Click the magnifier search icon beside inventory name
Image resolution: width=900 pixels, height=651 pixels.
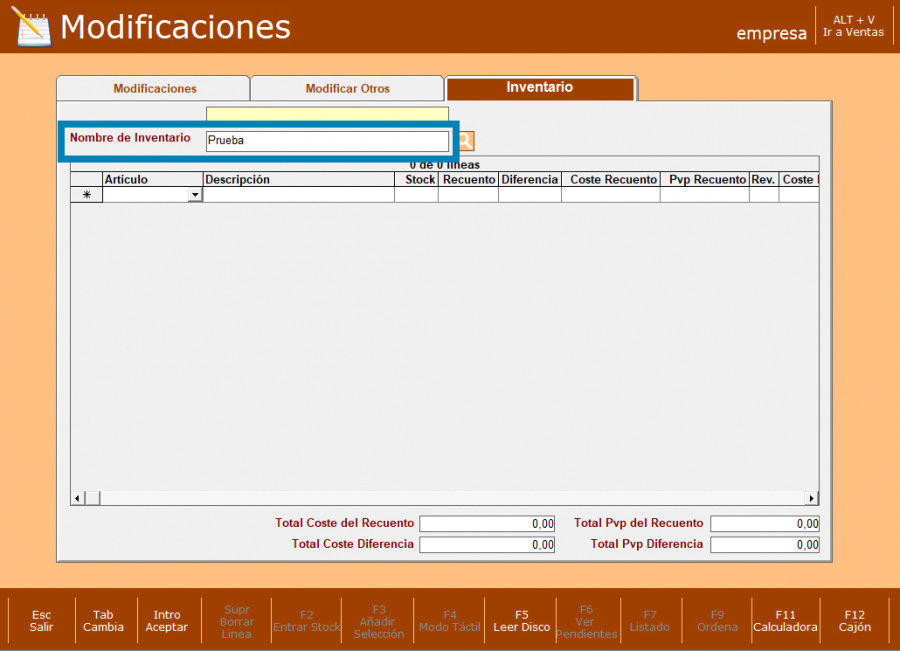pyautogui.click(x=466, y=141)
